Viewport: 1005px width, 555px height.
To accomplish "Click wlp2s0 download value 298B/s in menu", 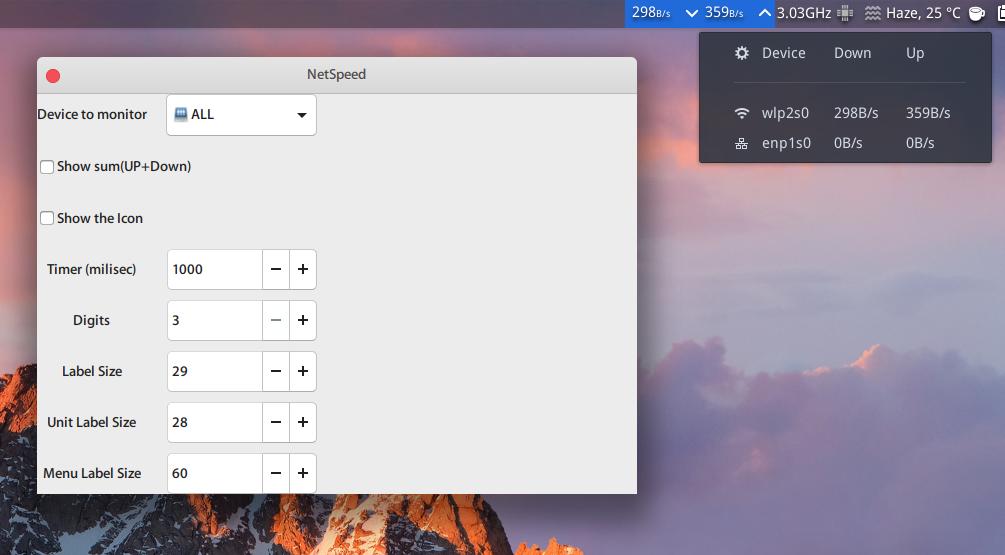I will coord(856,113).
